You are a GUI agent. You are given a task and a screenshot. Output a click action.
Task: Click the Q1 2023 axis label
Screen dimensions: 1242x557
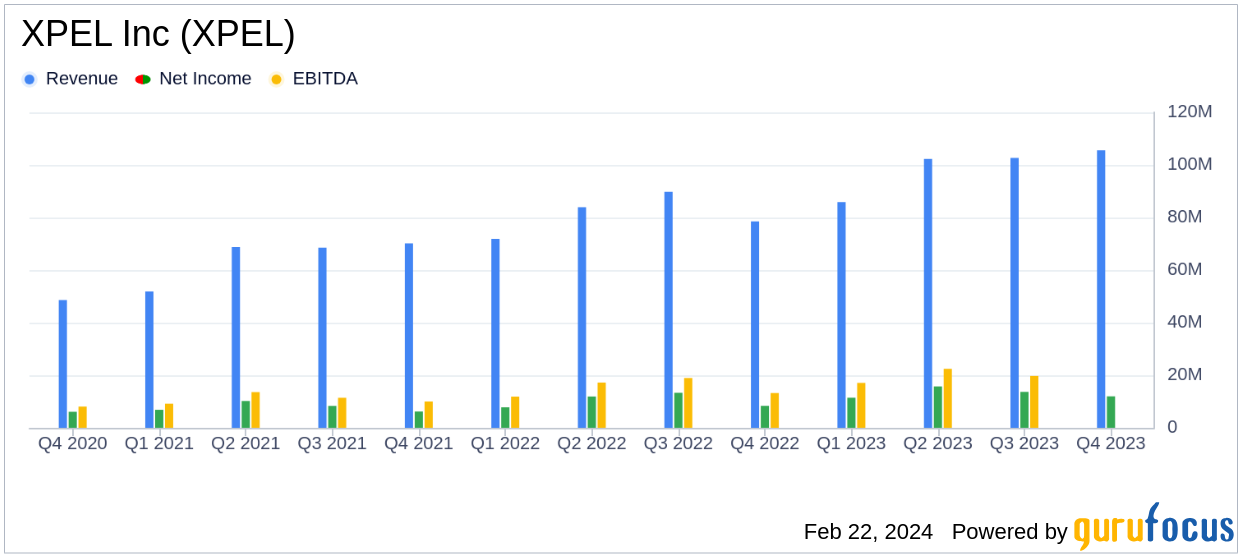point(851,444)
